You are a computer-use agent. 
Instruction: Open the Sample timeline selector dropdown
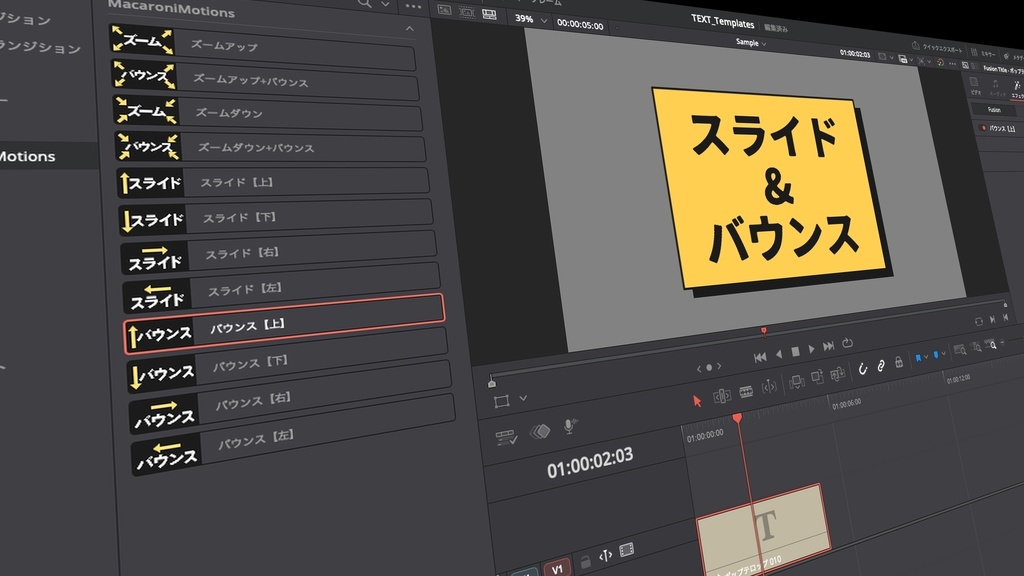click(x=748, y=43)
